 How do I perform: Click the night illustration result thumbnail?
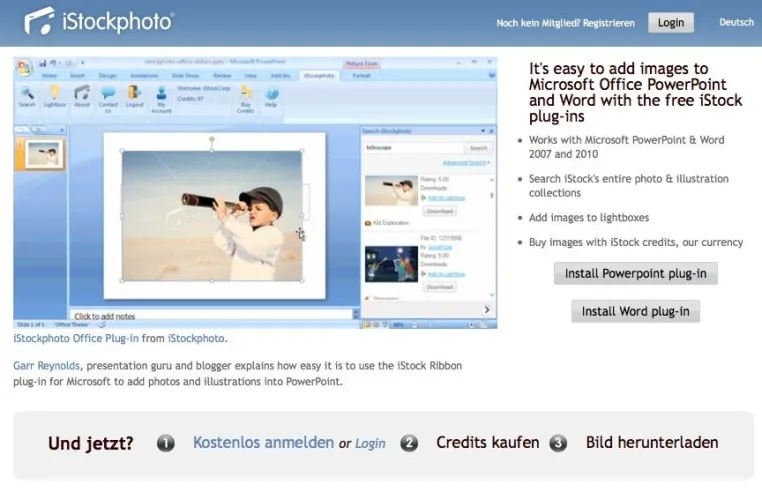pyautogui.click(x=391, y=264)
